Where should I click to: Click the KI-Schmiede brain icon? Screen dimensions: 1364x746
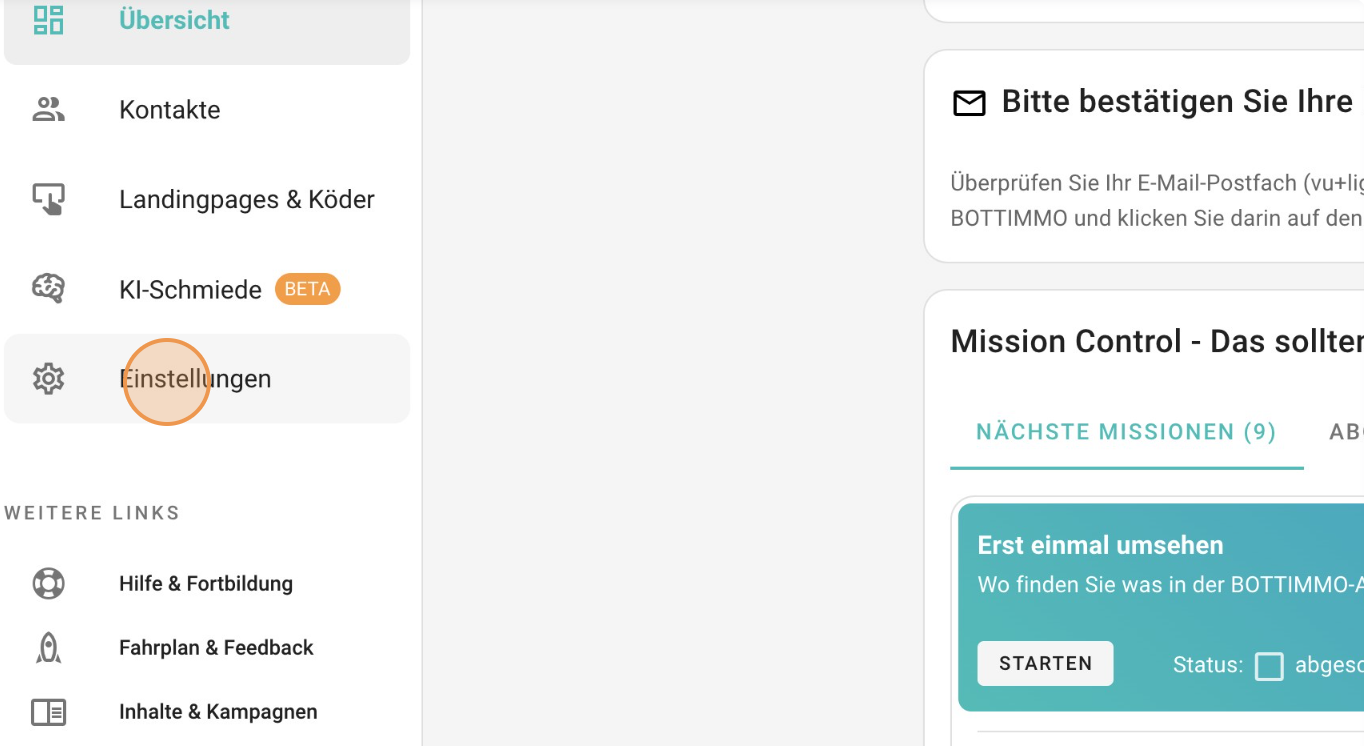tap(48, 289)
